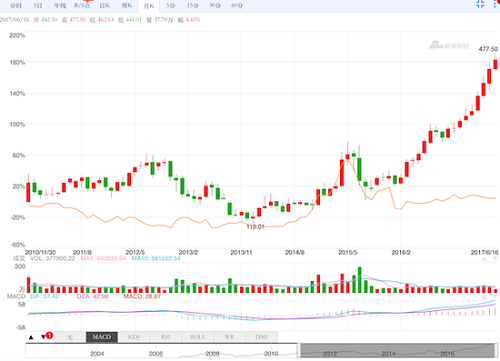Switch to the 日K tab
The height and width of the screenshot is (361, 500).
coord(105,6)
